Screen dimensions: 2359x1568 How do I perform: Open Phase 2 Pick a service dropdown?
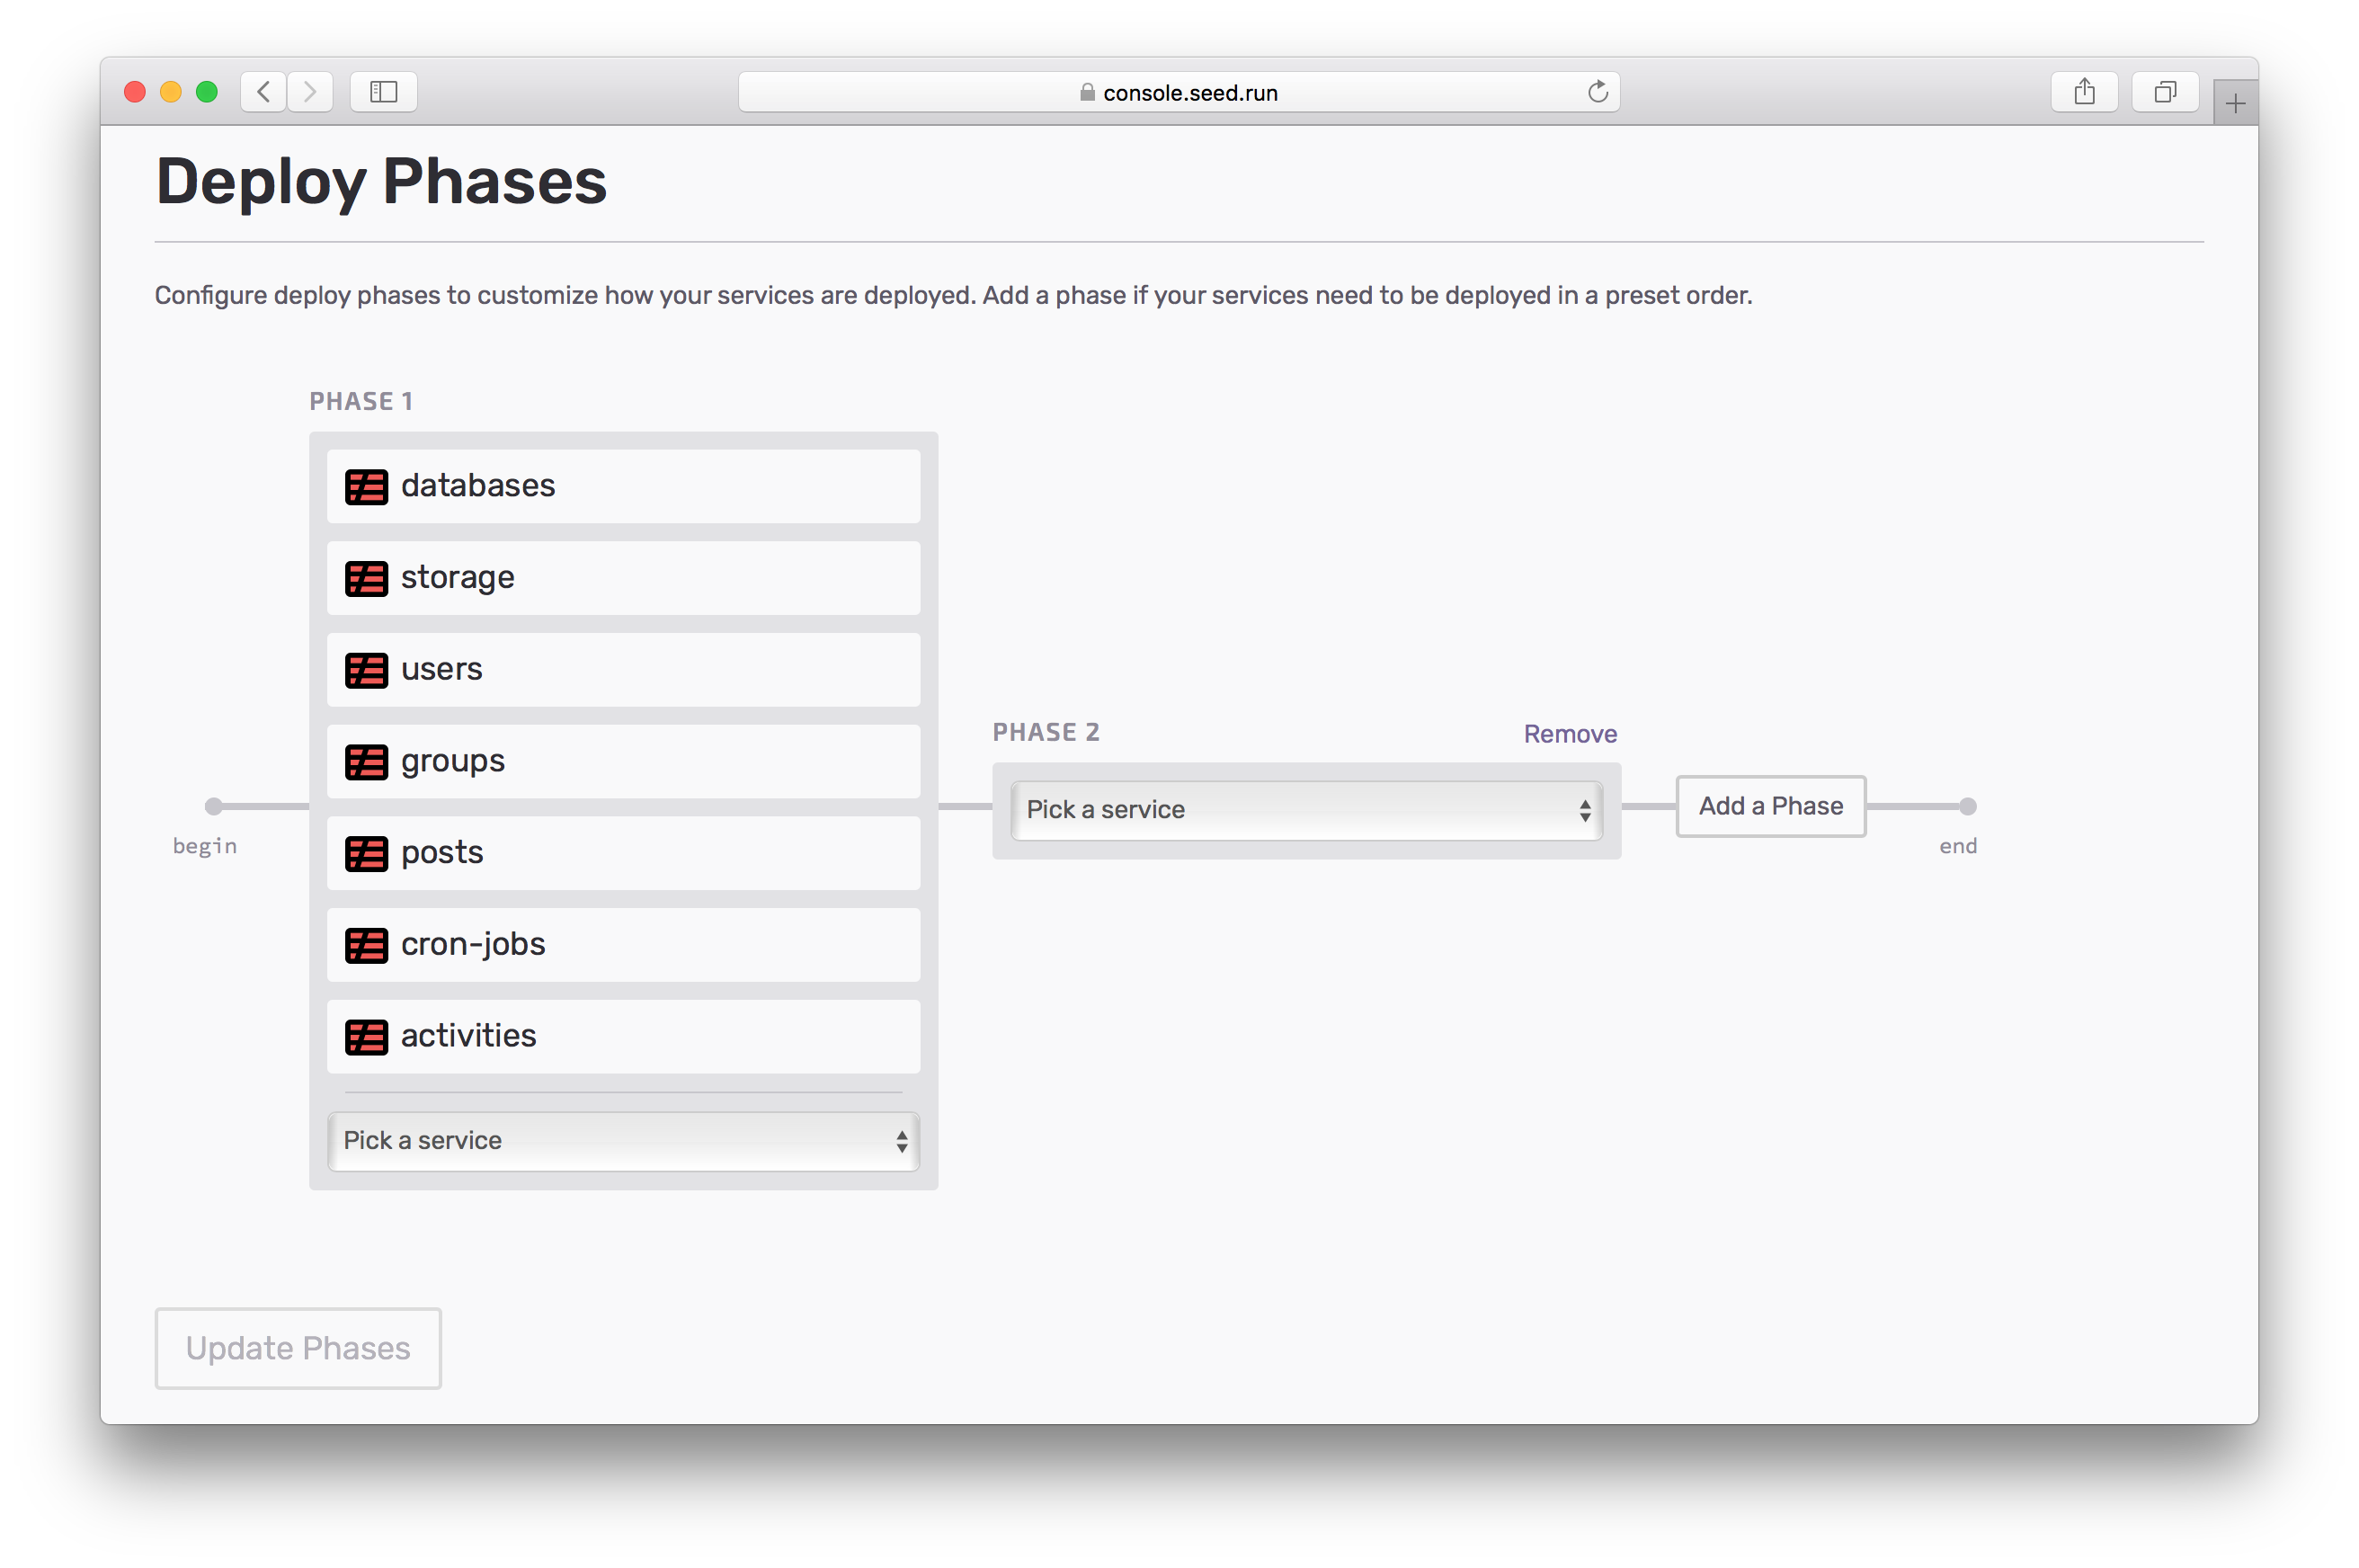coord(1306,810)
